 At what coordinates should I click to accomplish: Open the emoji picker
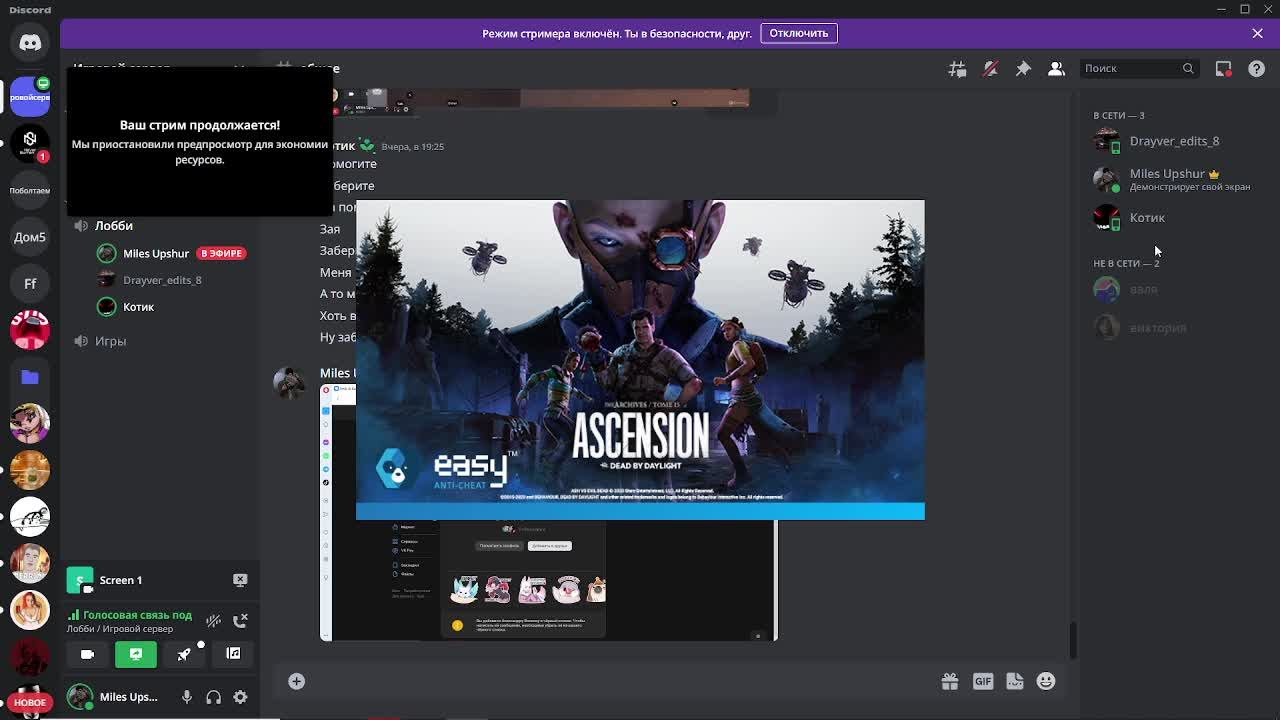click(x=1046, y=681)
